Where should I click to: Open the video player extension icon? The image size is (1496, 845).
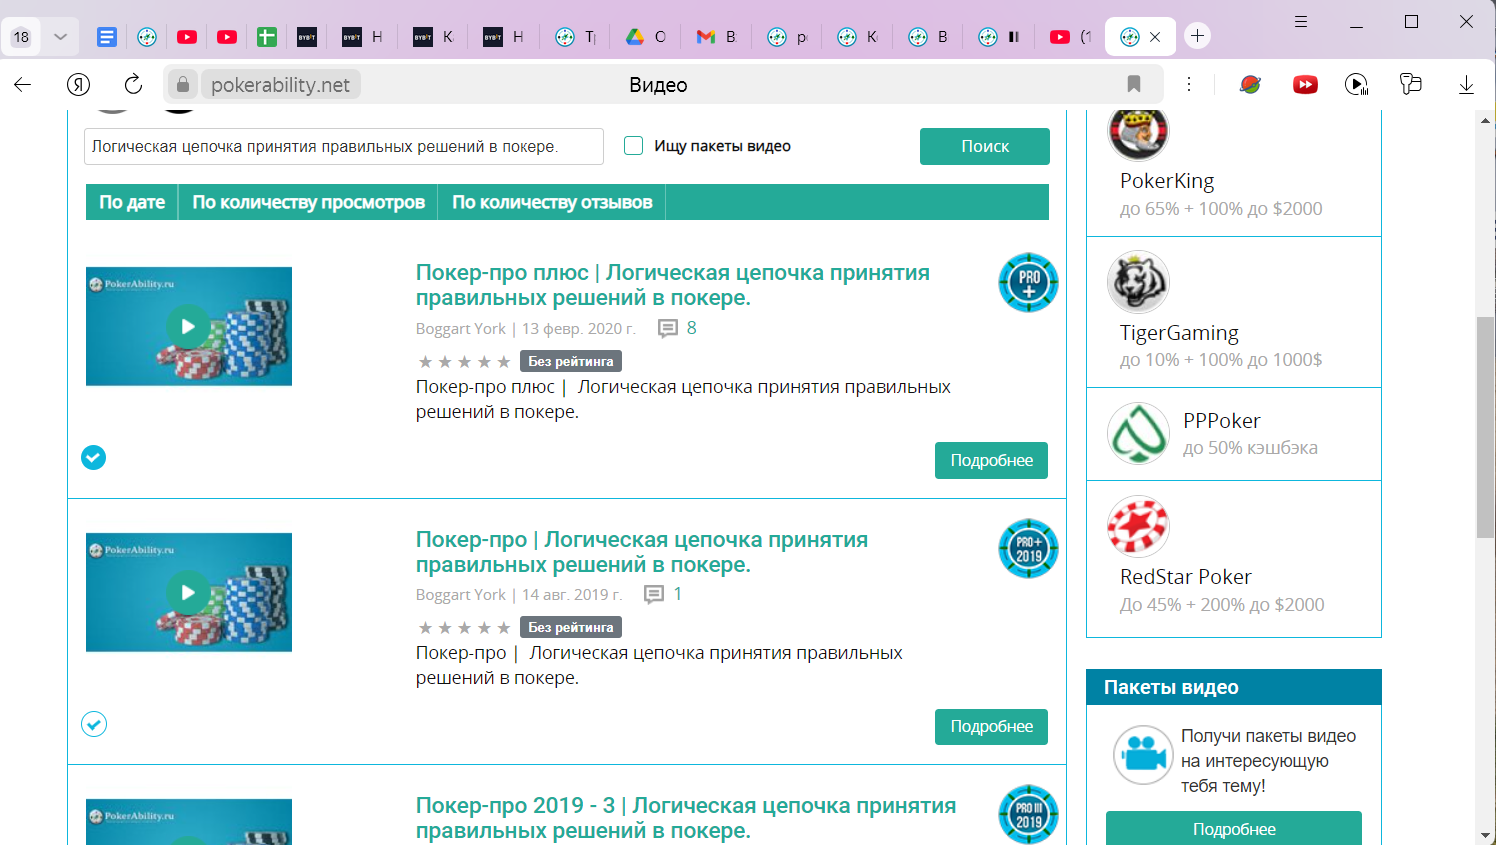pos(1356,85)
